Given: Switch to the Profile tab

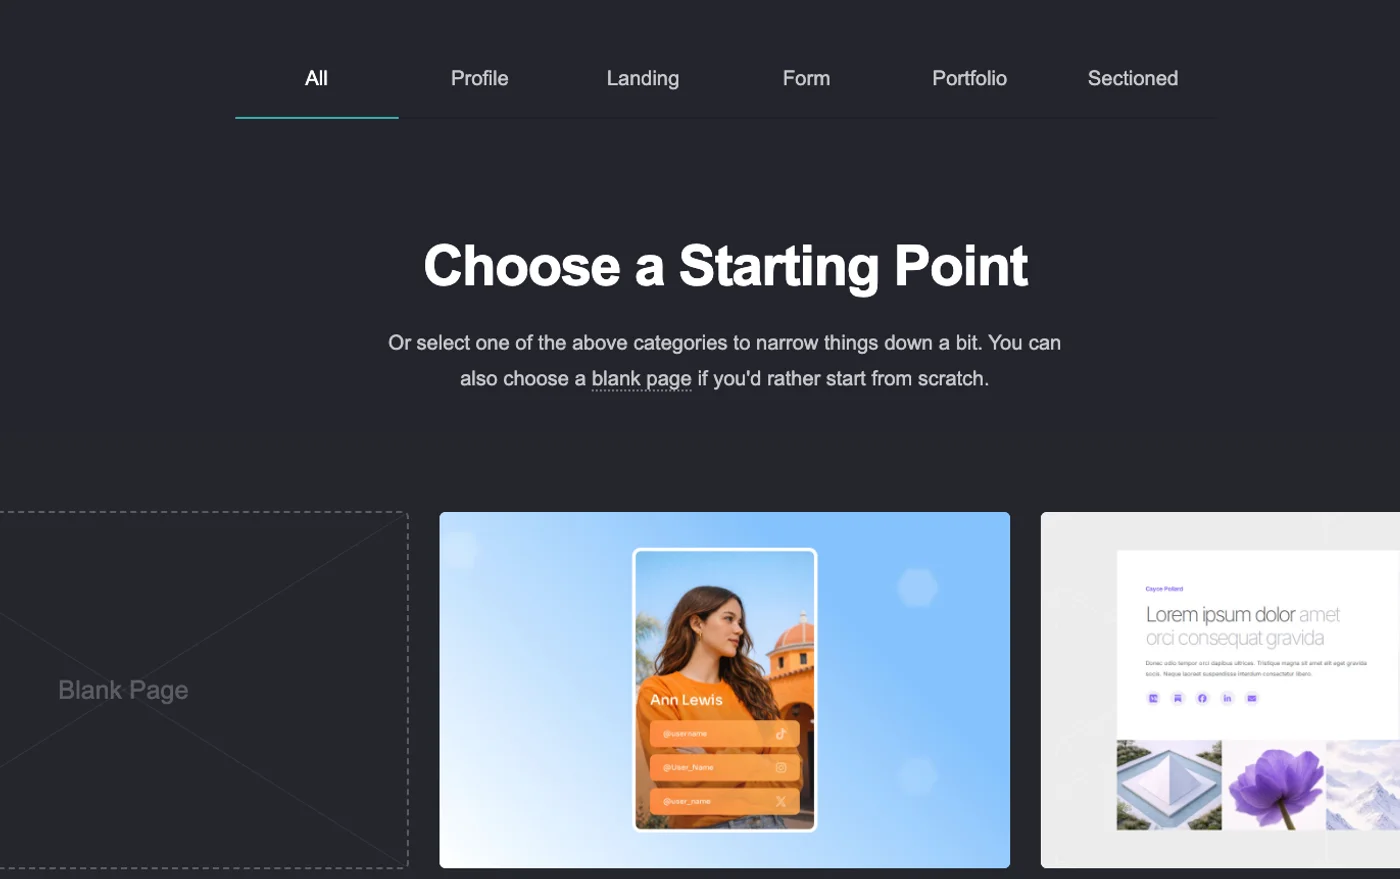Looking at the screenshot, I should tap(479, 78).
